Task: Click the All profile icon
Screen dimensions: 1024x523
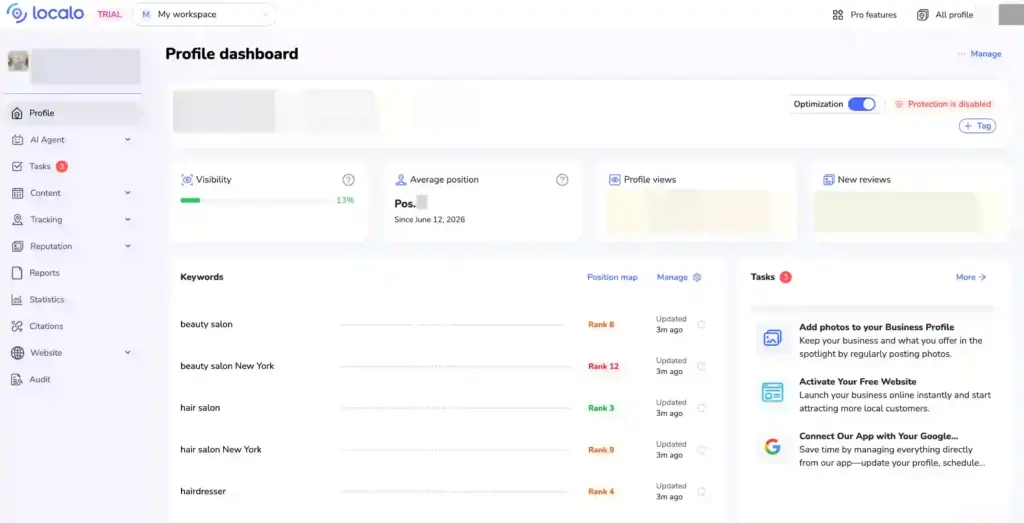Action: click(922, 14)
